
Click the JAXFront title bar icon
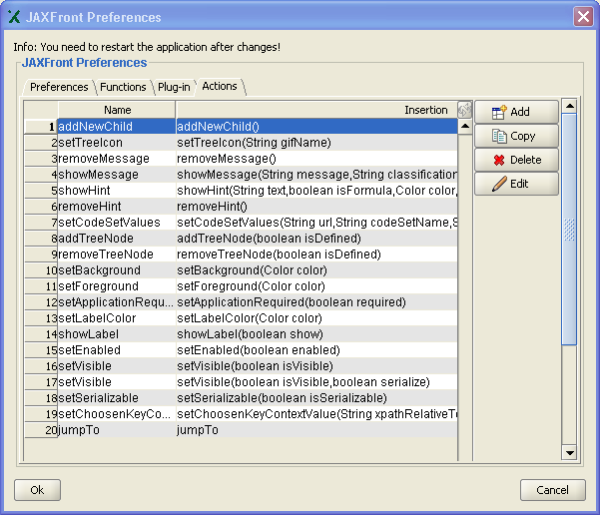click(14, 17)
